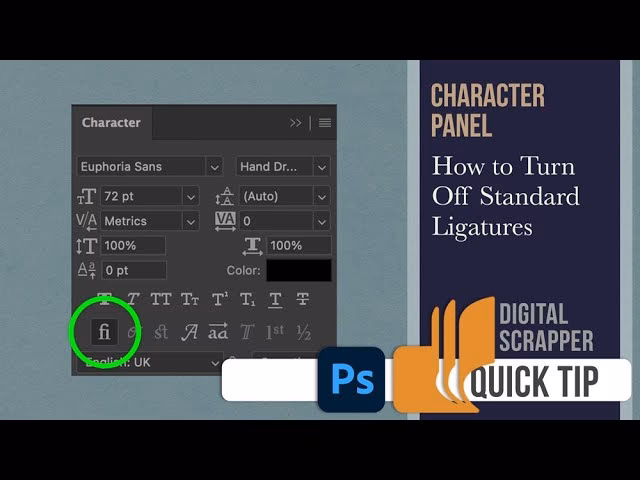640x480 pixels.
Task: Select the Character panel tab
Action: click(111, 122)
